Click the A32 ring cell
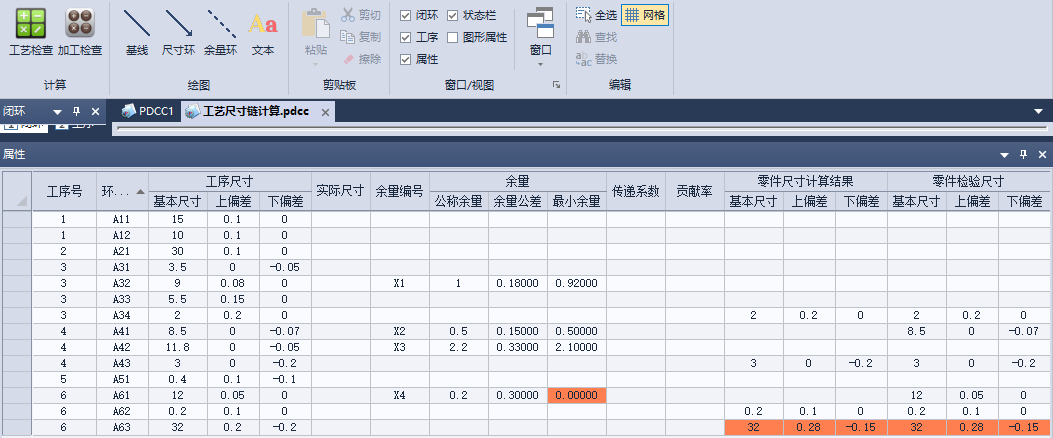1053x438 pixels. (x=122, y=283)
